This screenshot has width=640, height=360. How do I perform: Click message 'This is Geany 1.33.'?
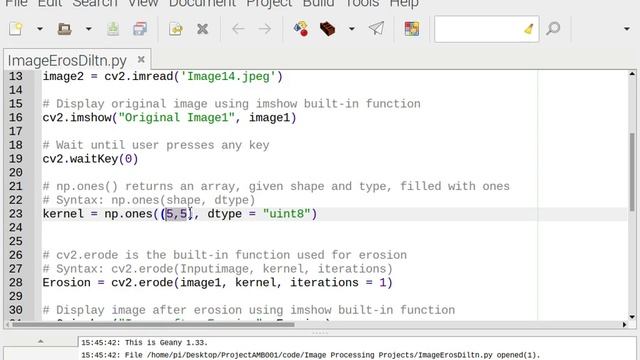(166, 342)
